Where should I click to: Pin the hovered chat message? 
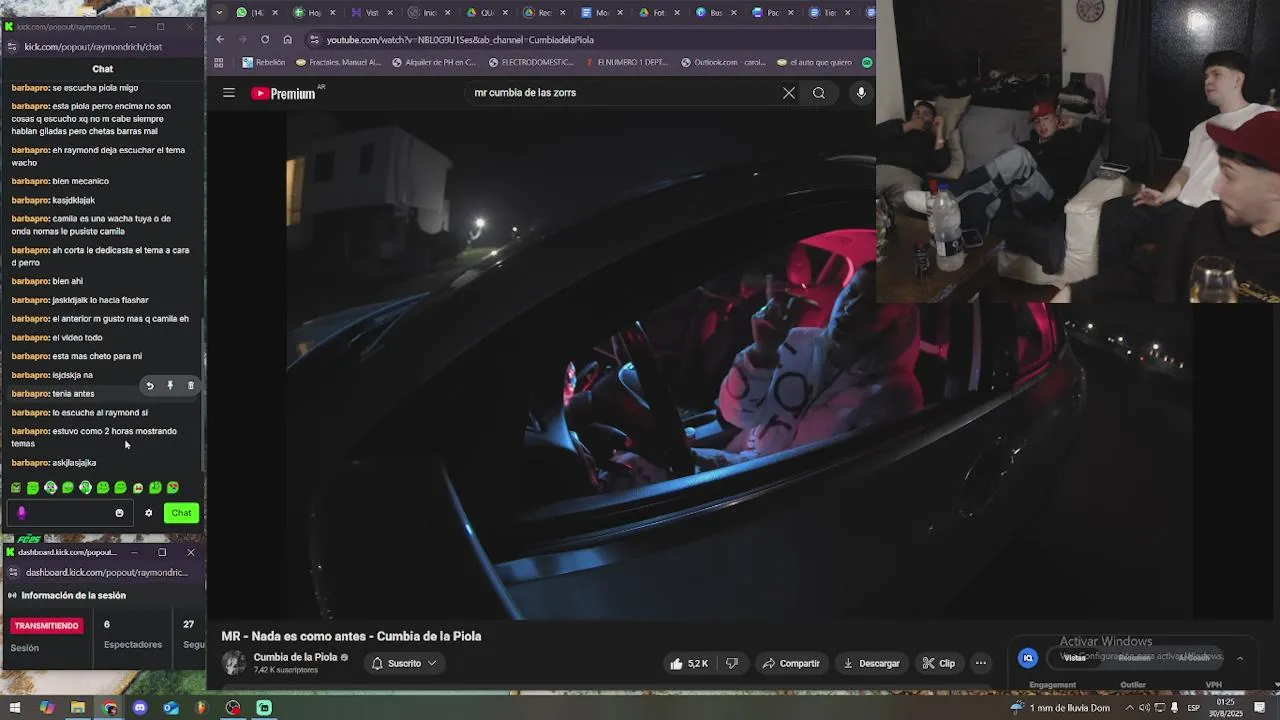click(x=170, y=386)
